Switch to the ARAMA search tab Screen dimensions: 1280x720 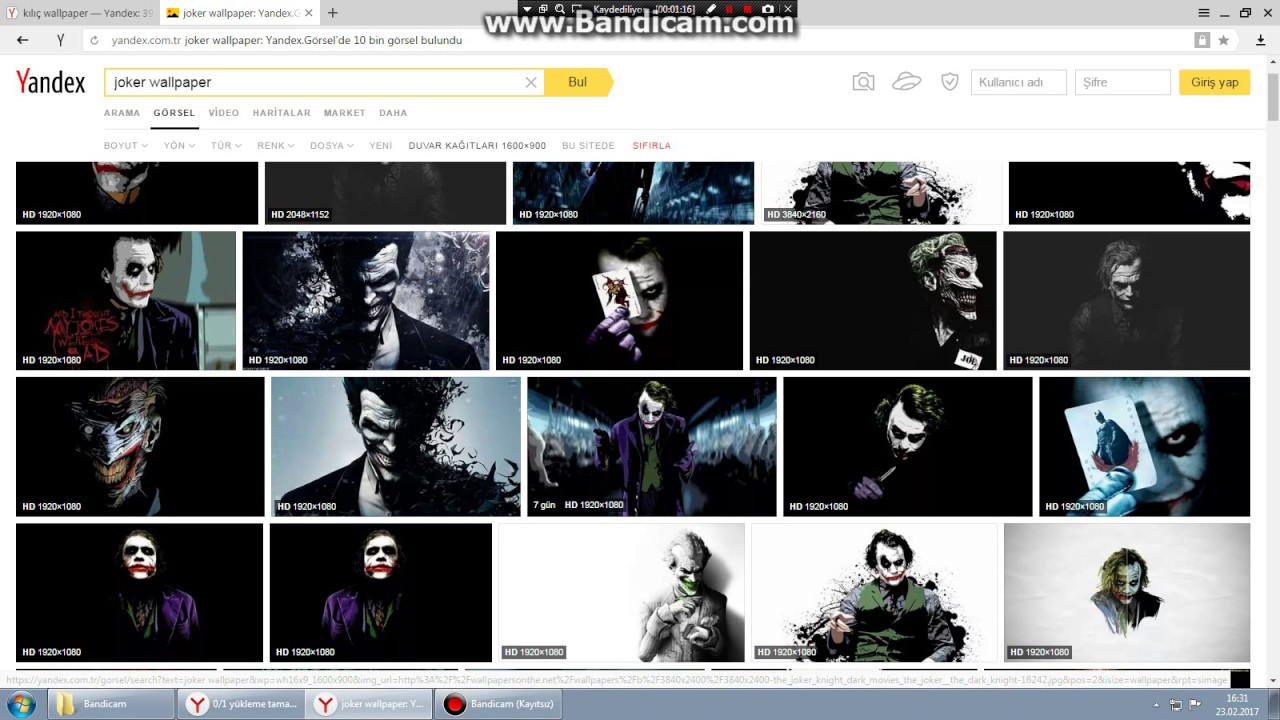coord(122,113)
